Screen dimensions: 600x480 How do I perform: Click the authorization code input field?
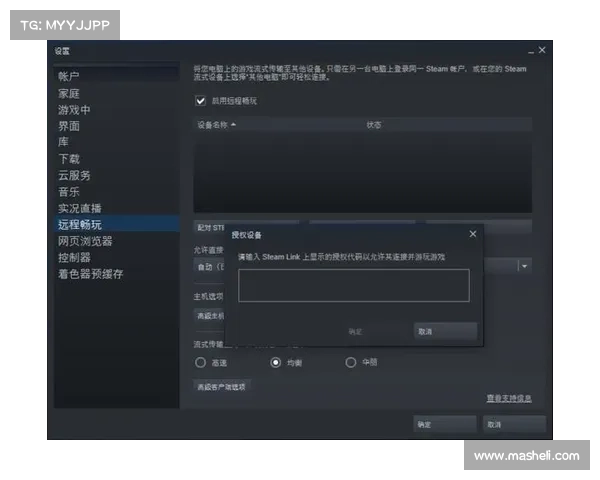click(354, 286)
